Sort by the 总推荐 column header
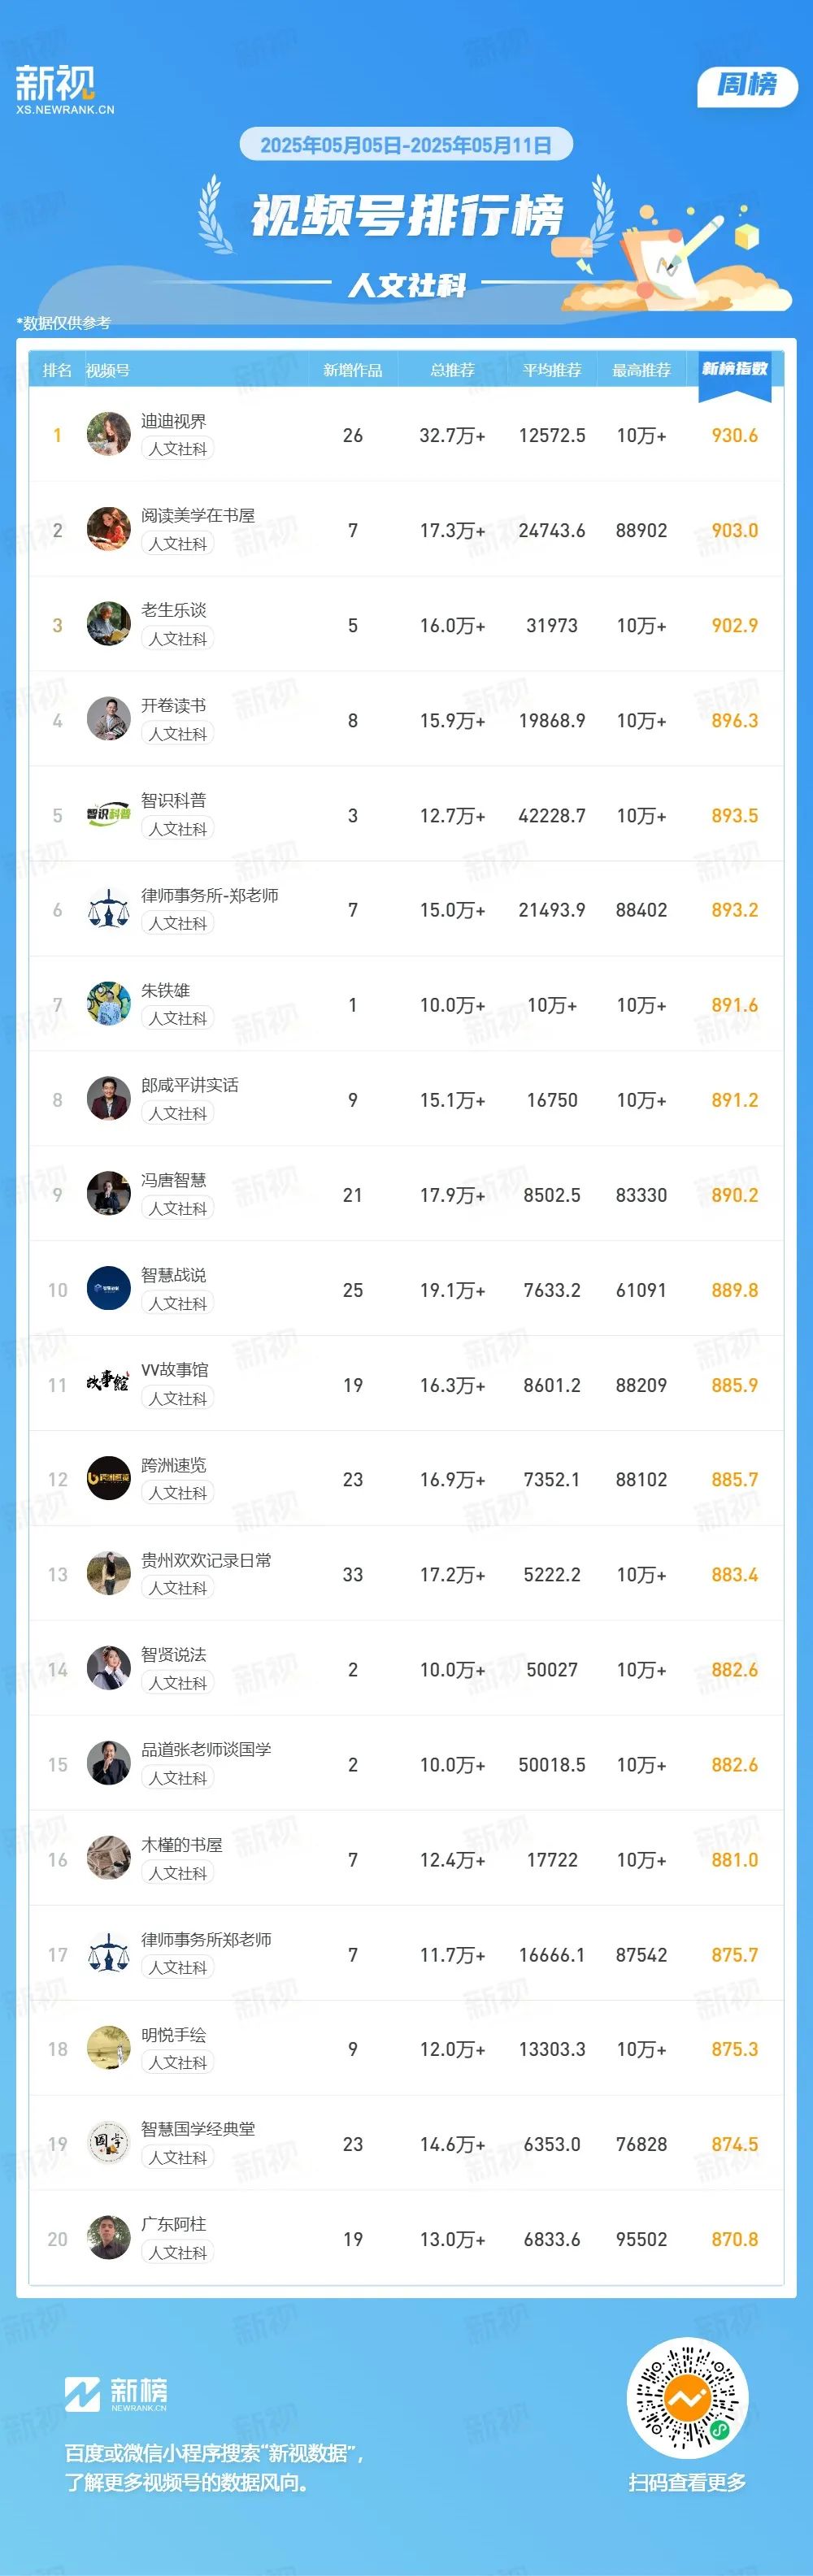This screenshot has height=2576, width=813. (x=452, y=370)
